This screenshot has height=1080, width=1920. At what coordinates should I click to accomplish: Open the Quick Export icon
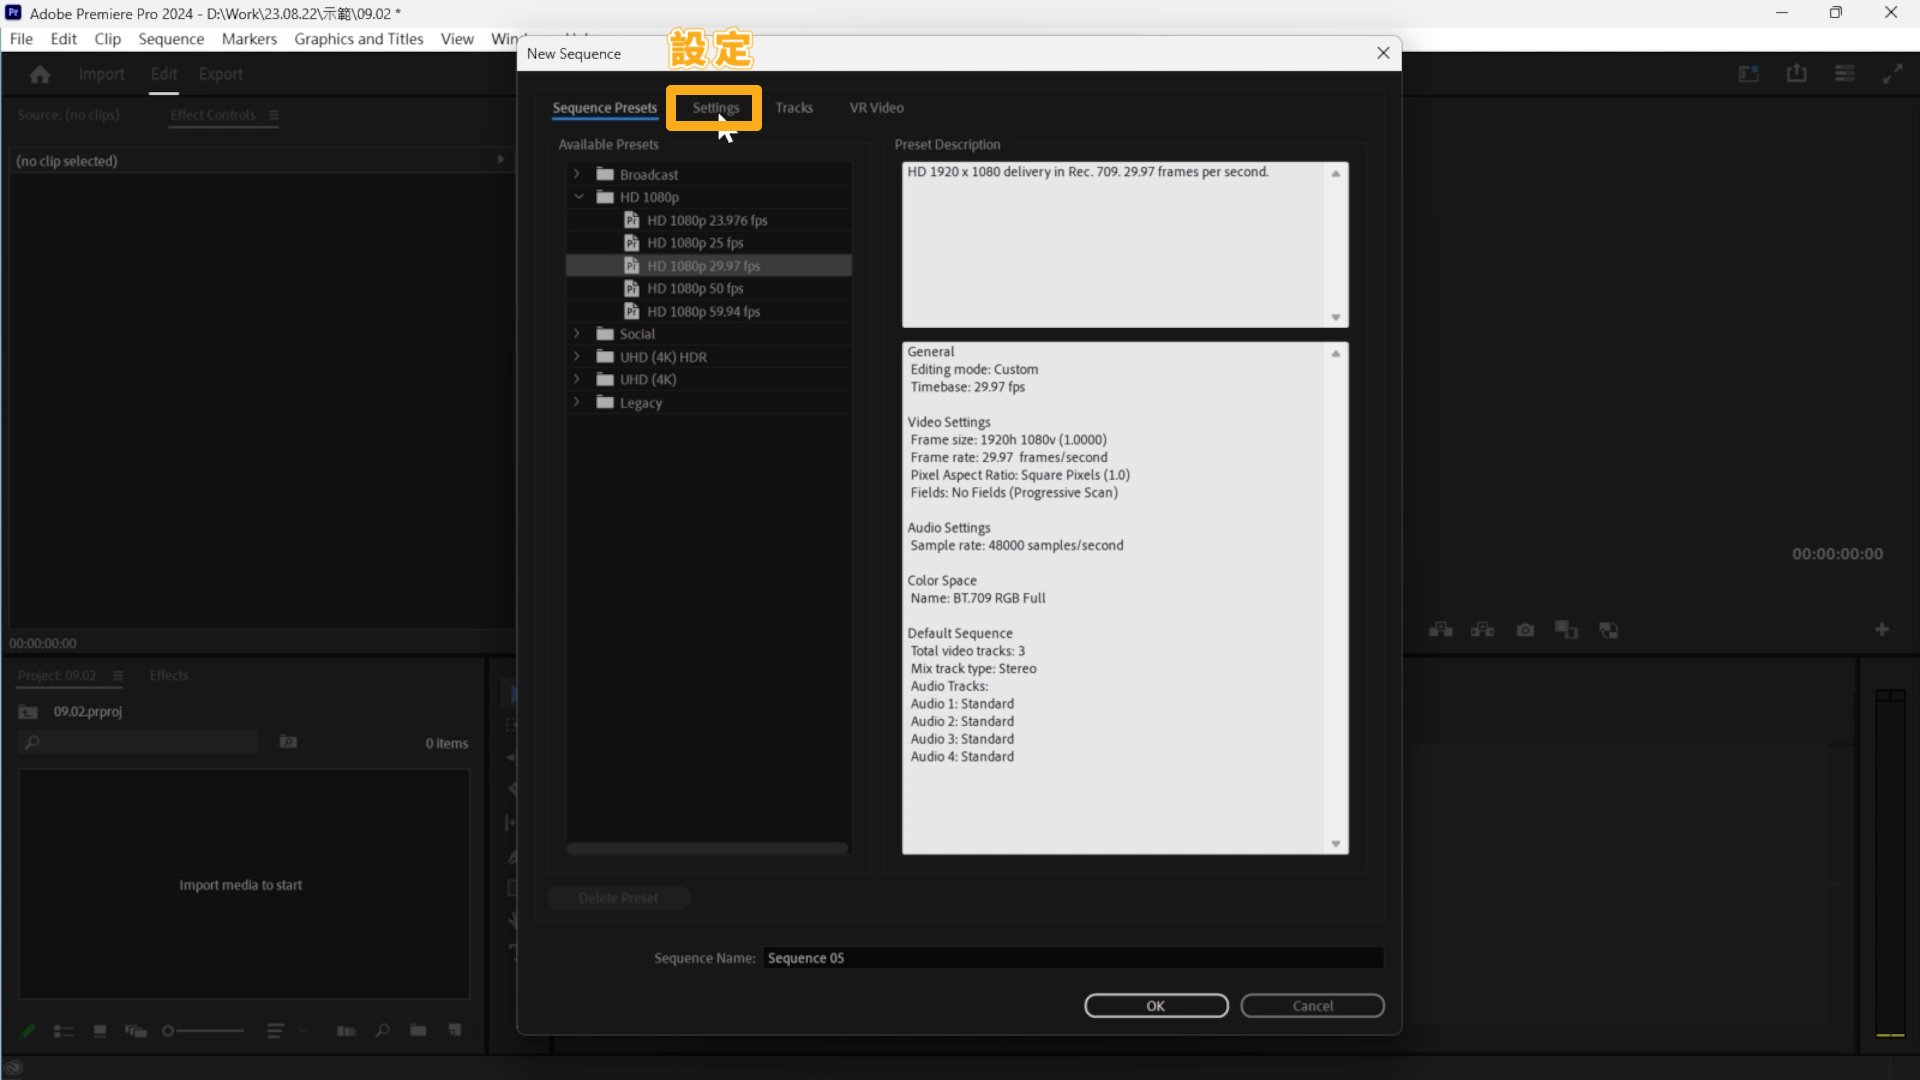click(x=1797, y=73)
